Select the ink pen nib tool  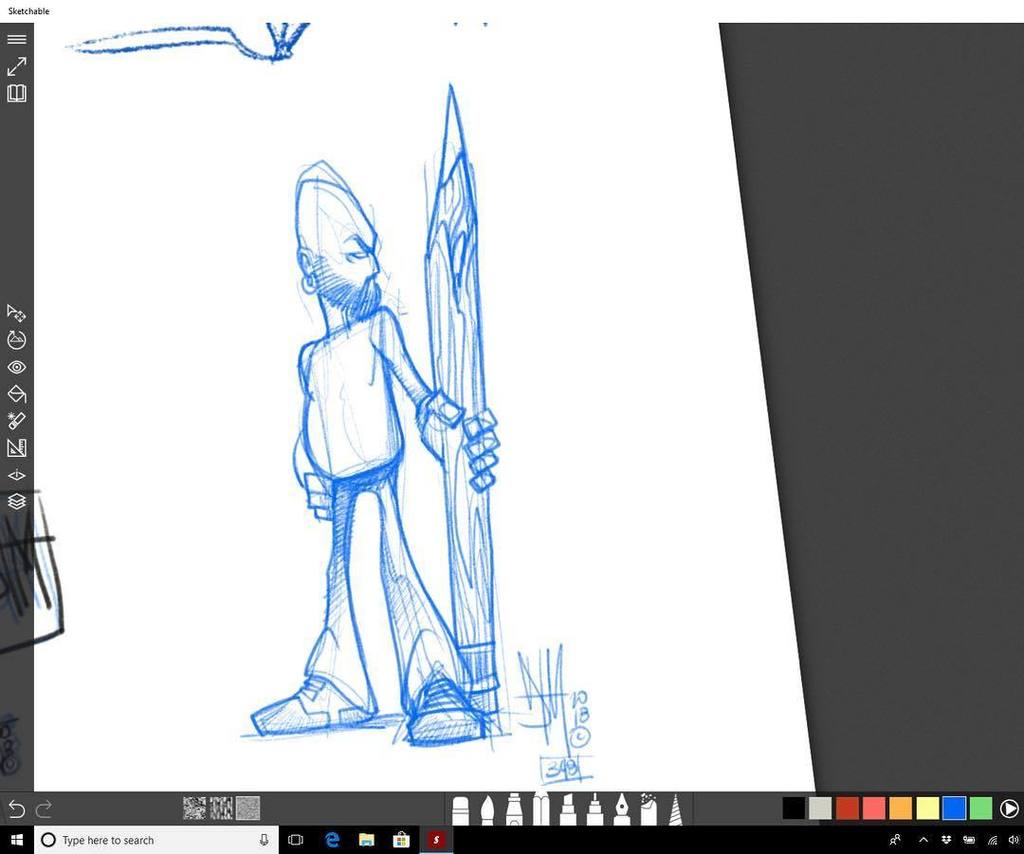coord(622,810)
